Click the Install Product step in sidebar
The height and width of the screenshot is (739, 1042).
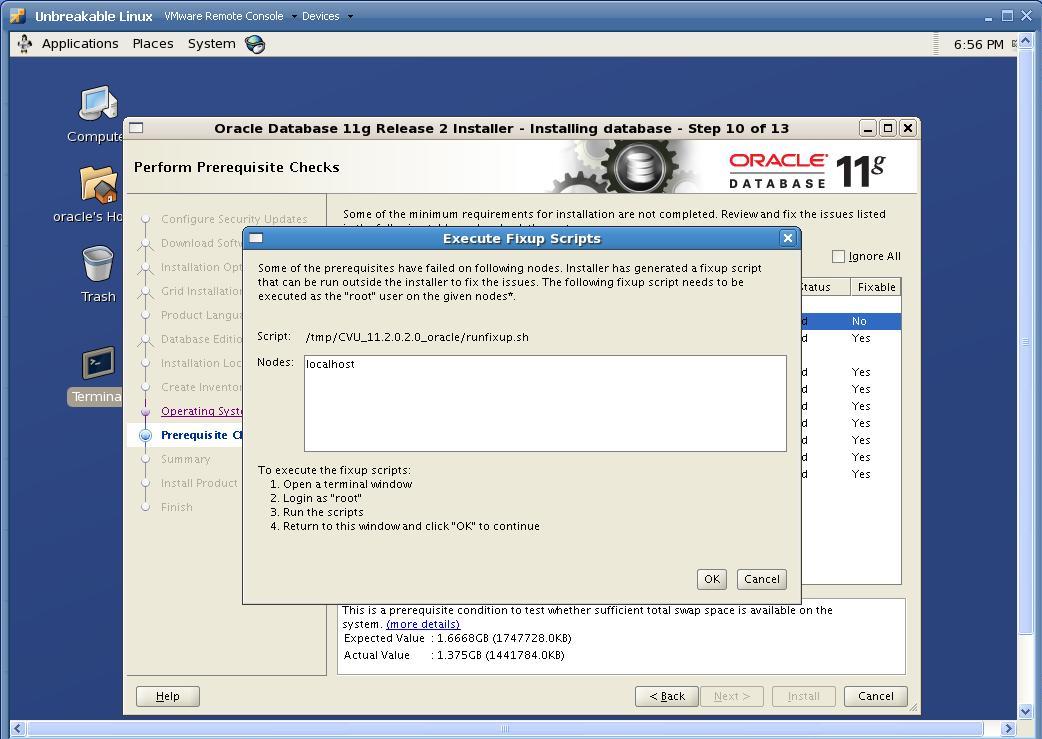tap(199, 482)
